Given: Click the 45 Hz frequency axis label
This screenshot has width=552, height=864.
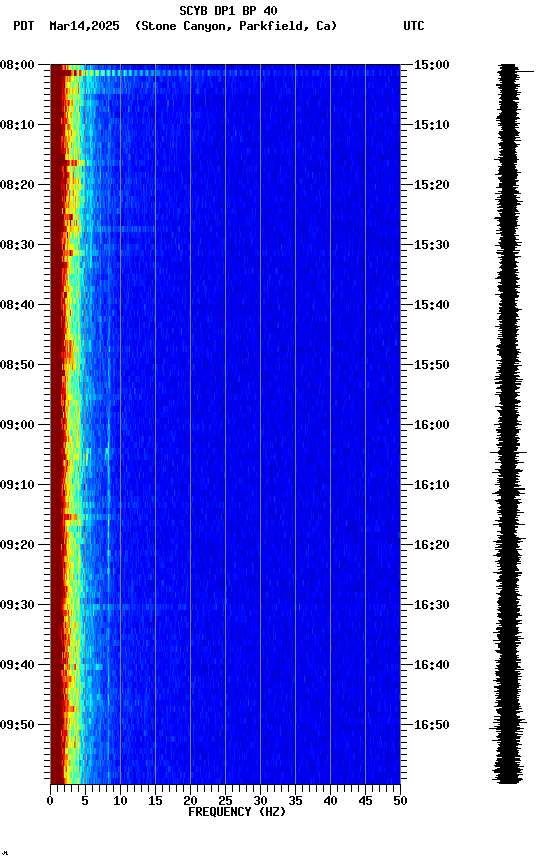Looking at the screenshot, I should [x=365, y=801].
